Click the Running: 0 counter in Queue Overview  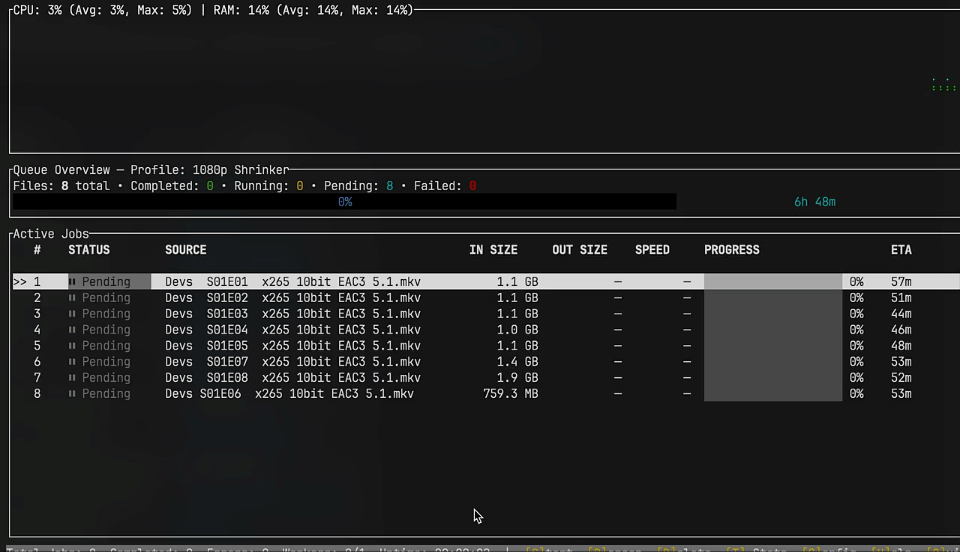coord(269,186)
